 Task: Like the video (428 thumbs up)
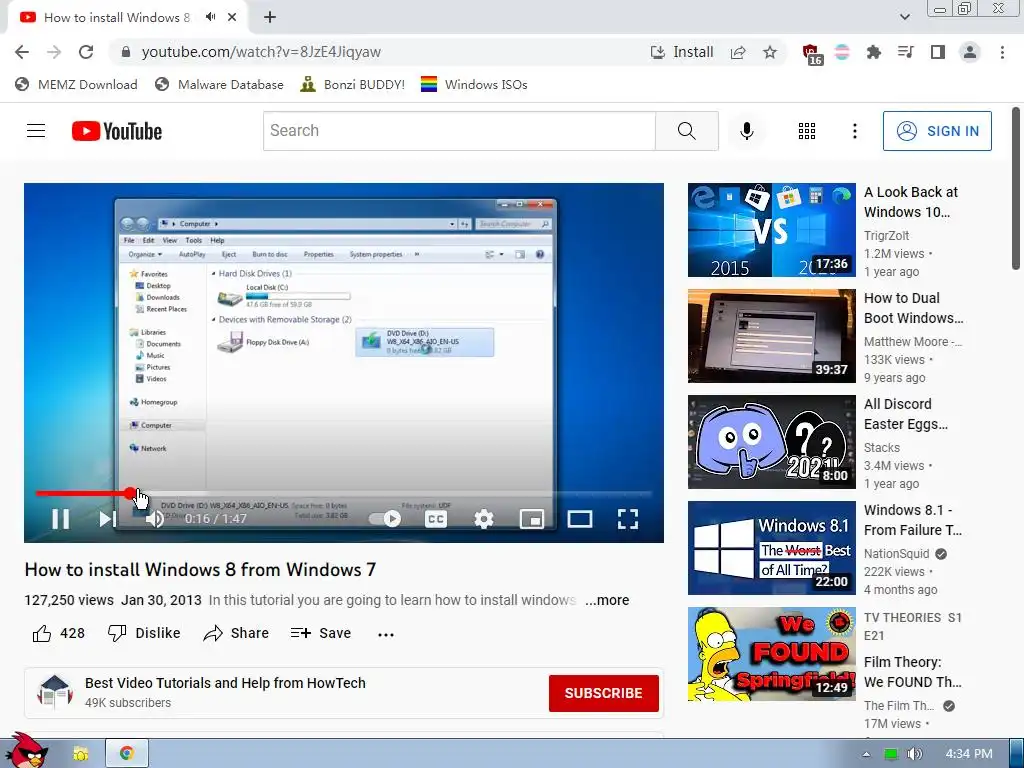click(58, 633)
